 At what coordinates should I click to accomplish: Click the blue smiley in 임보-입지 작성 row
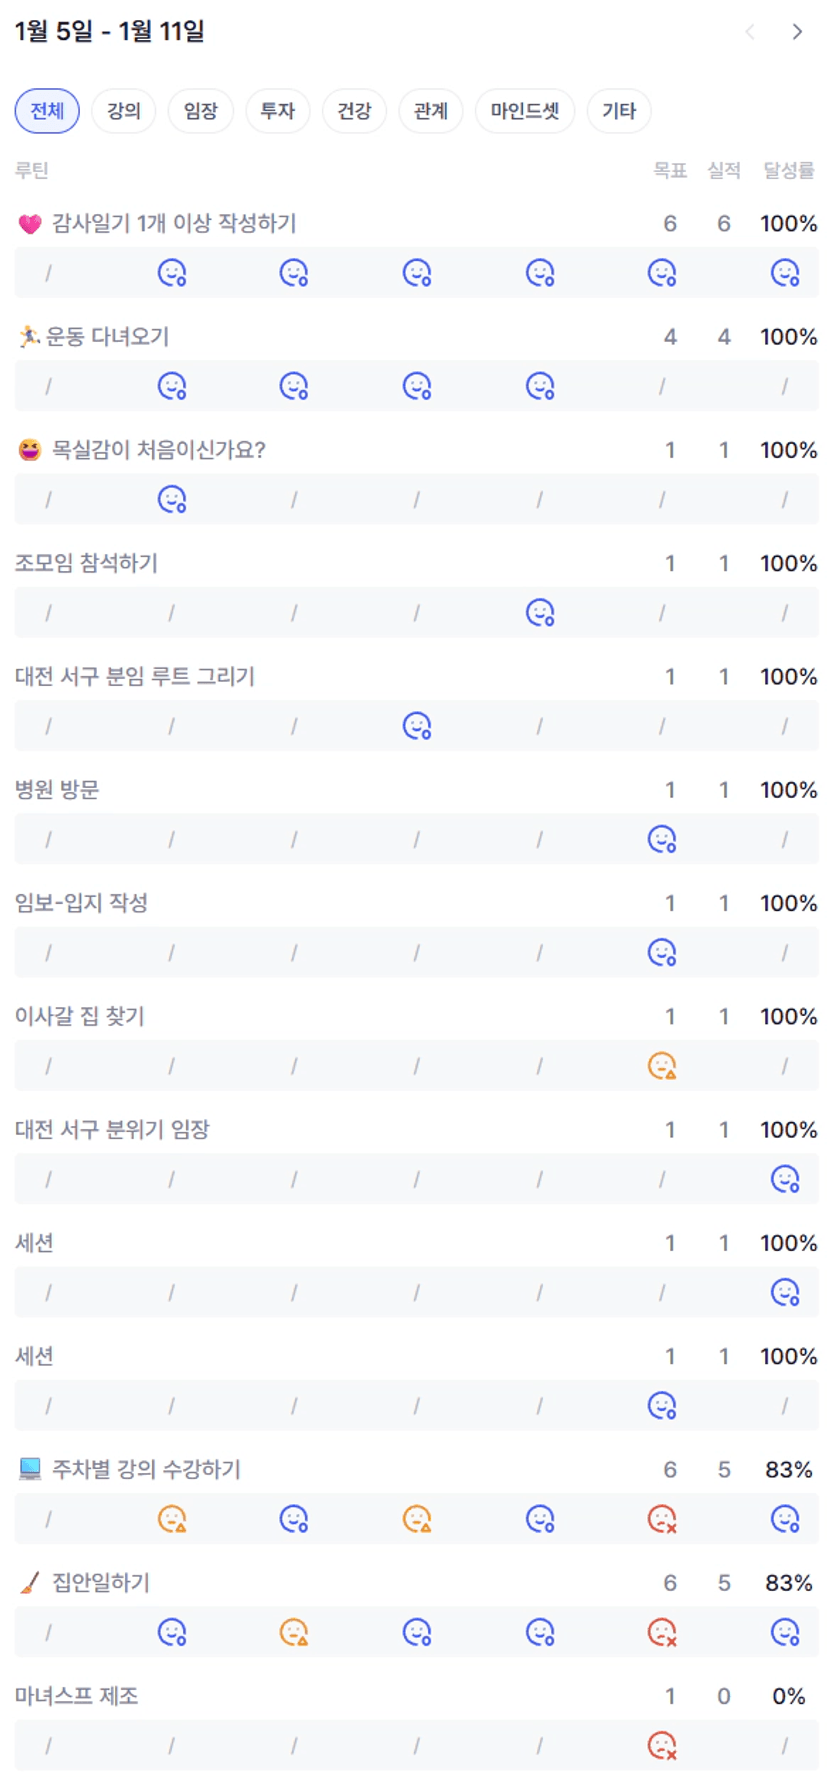click(x=662, y=952)
